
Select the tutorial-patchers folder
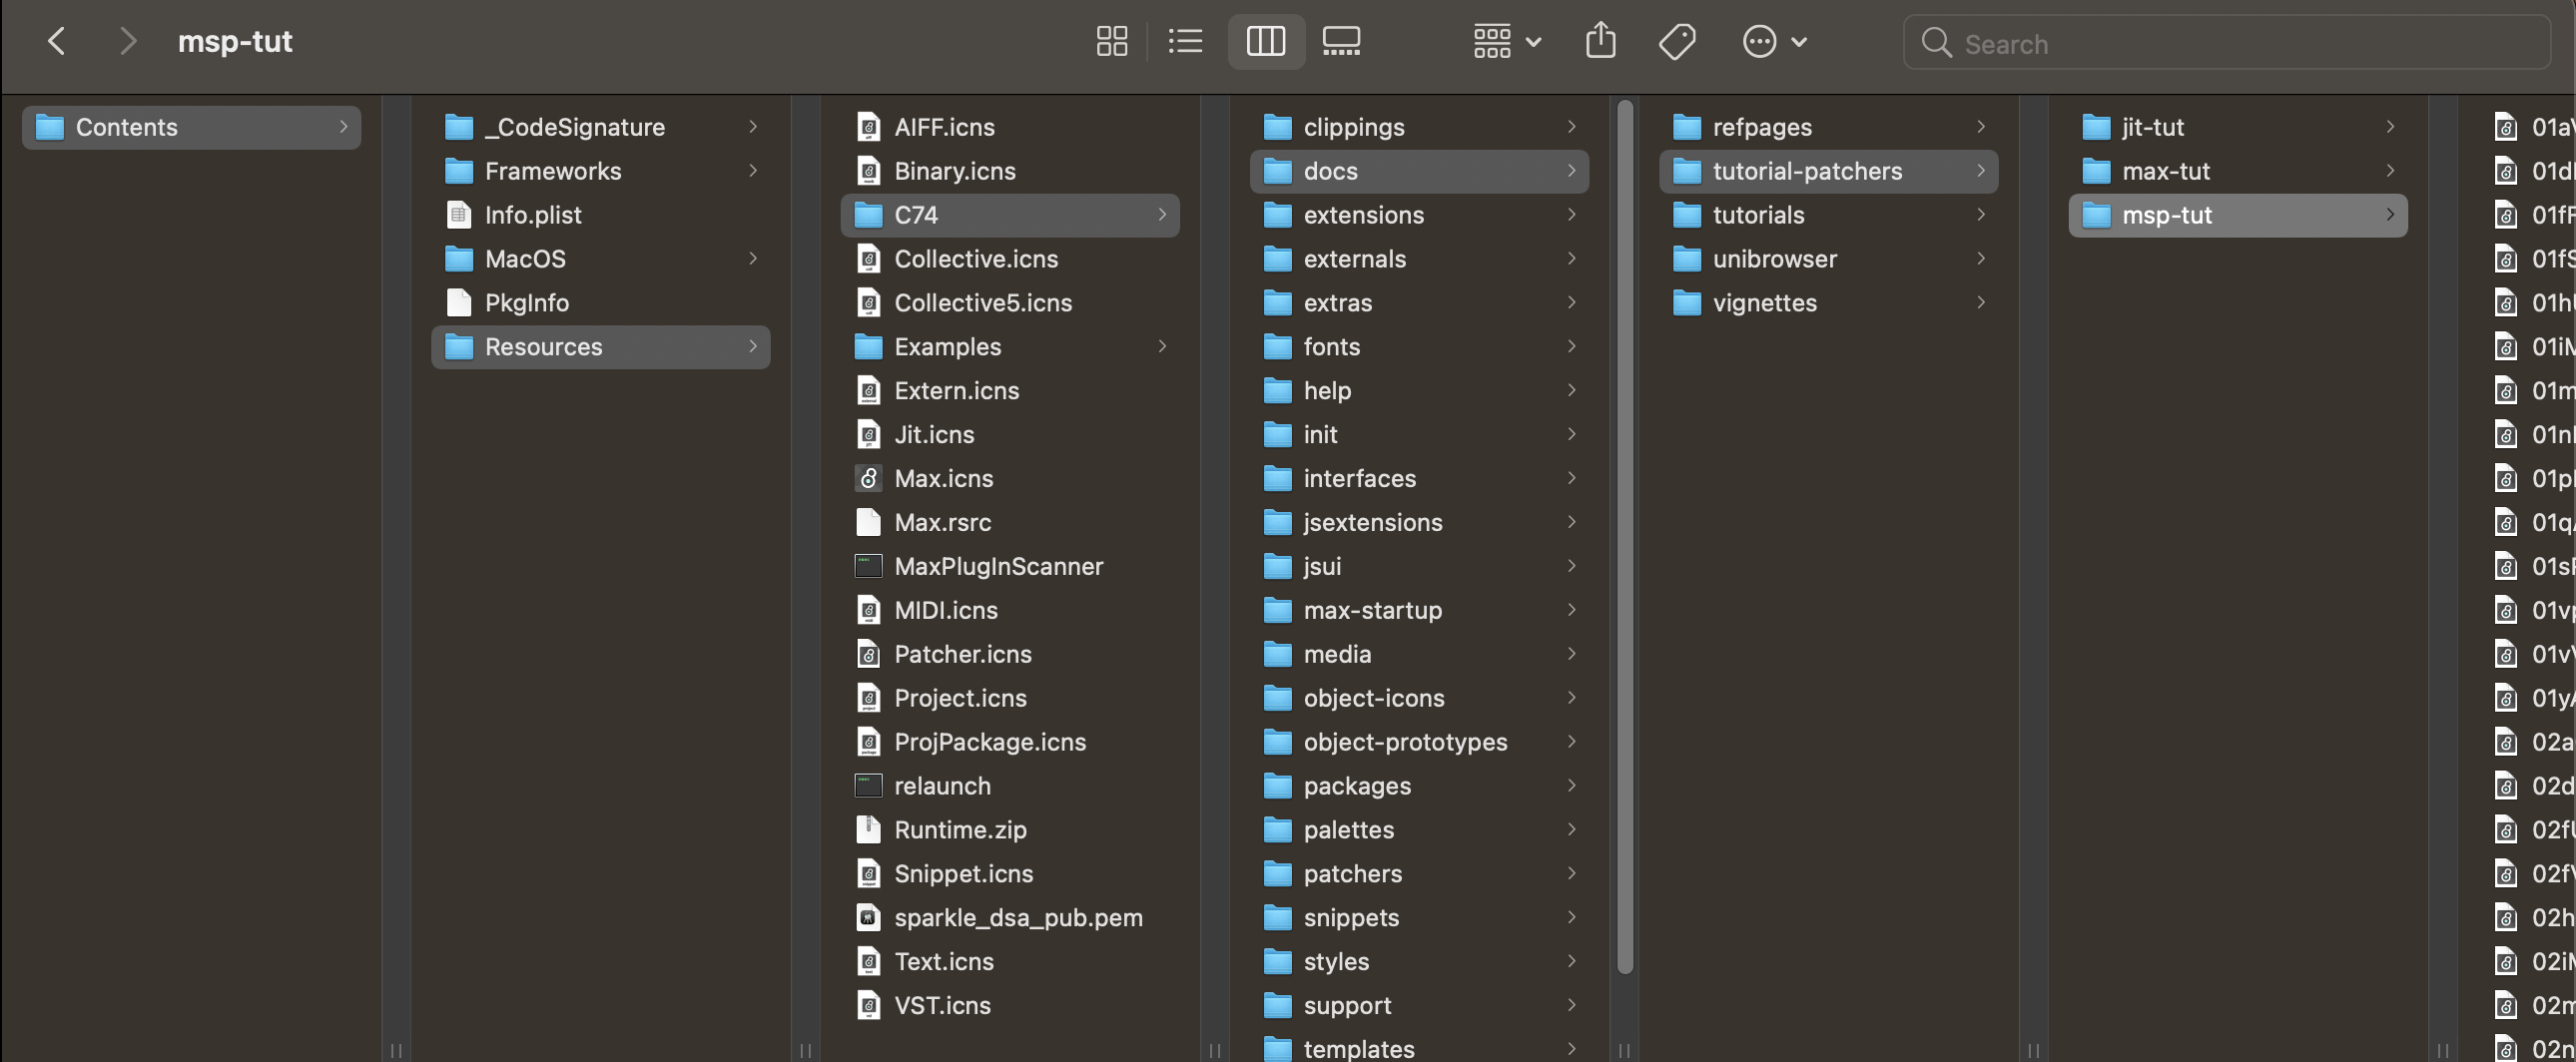click(x=1829, y=171)
